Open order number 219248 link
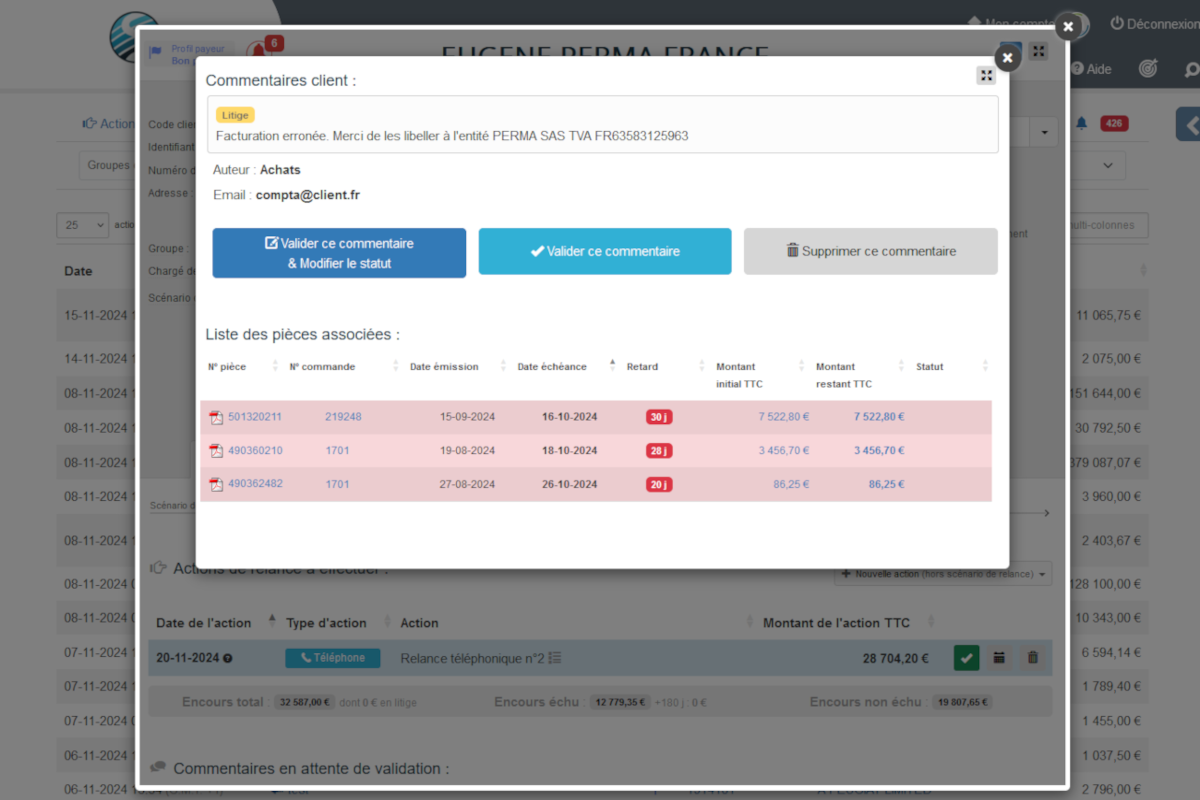 [x=343, y=417]
